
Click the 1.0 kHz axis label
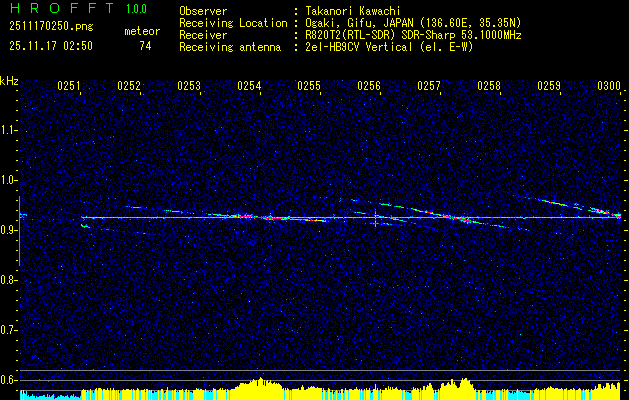pos(8,180)
